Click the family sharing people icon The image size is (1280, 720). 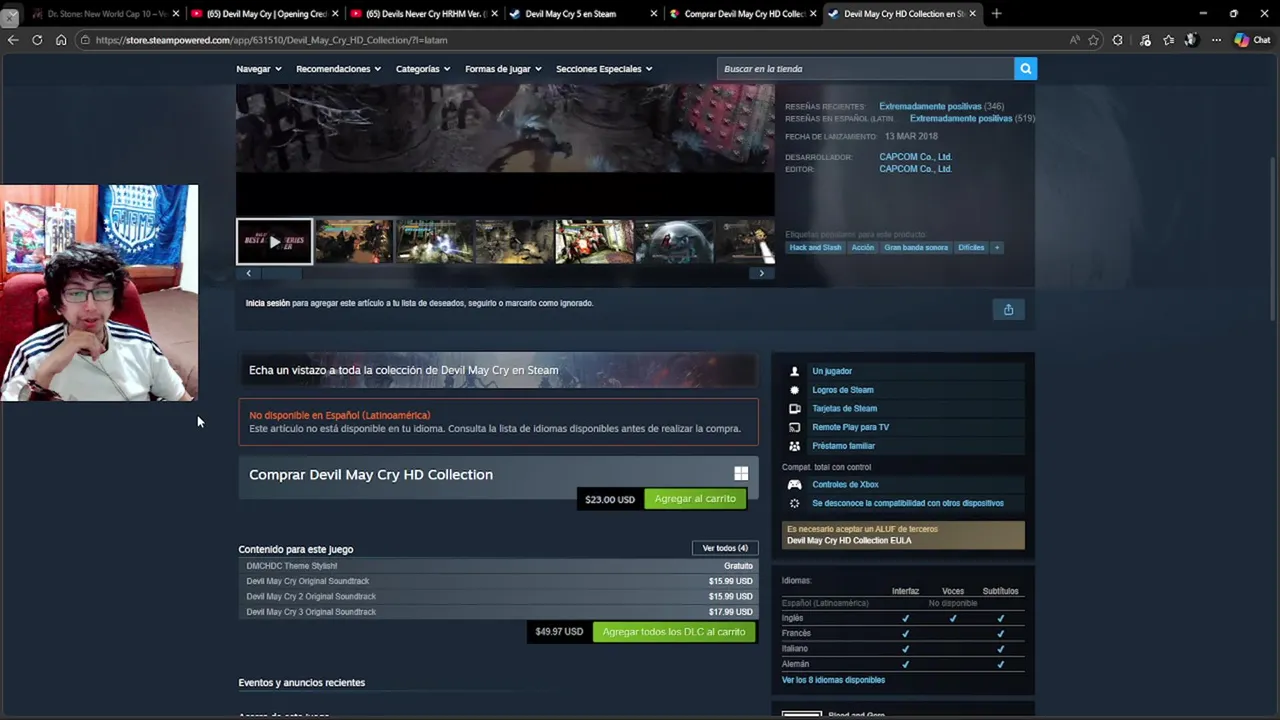[795, 446]
